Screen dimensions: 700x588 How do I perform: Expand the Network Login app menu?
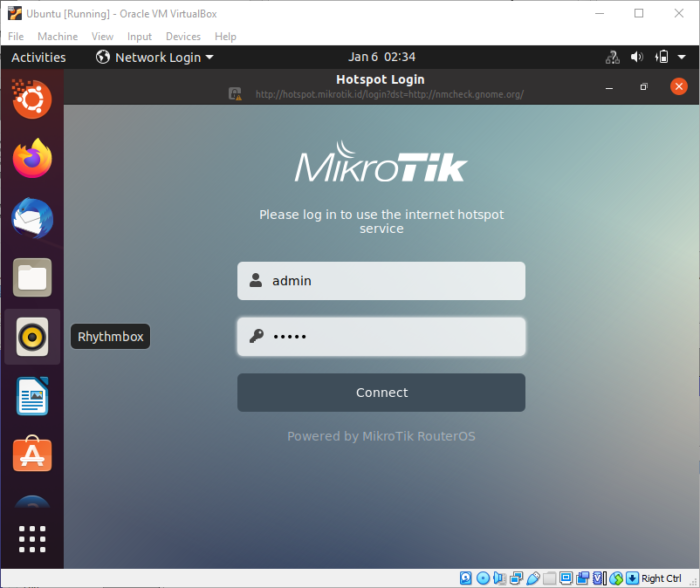155,57
